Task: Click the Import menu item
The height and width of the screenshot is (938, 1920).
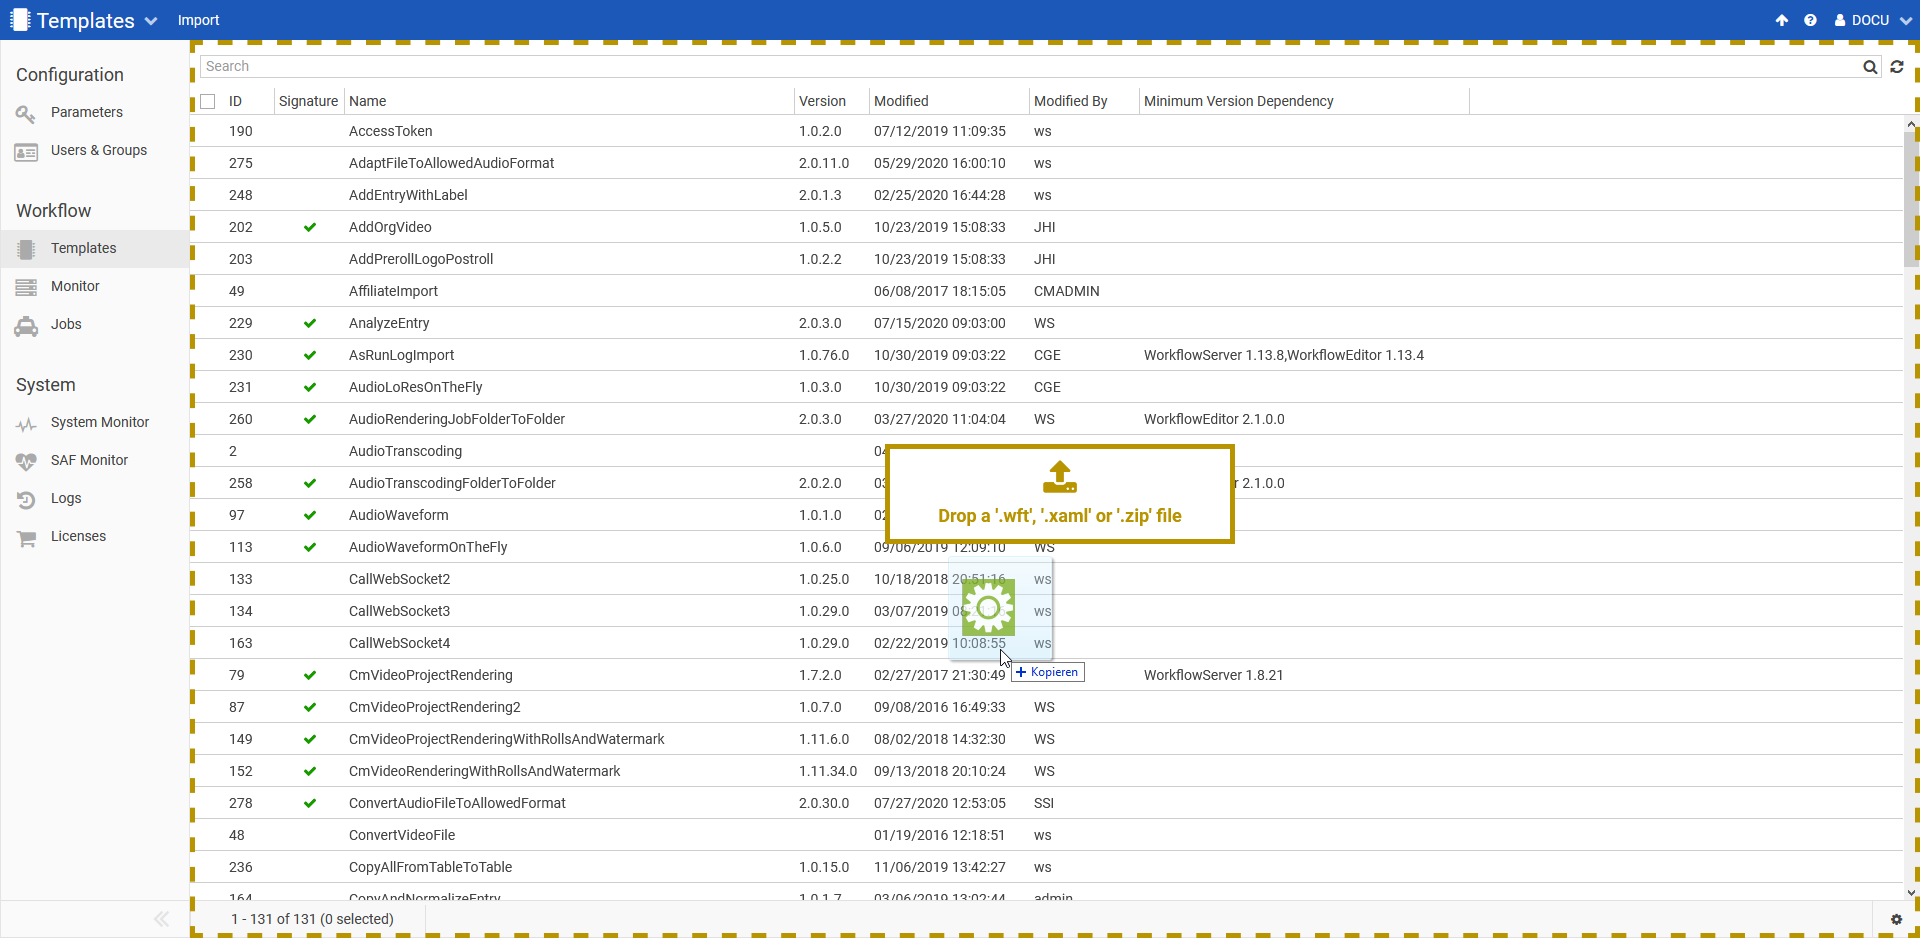Action: (x=198, y=20)
